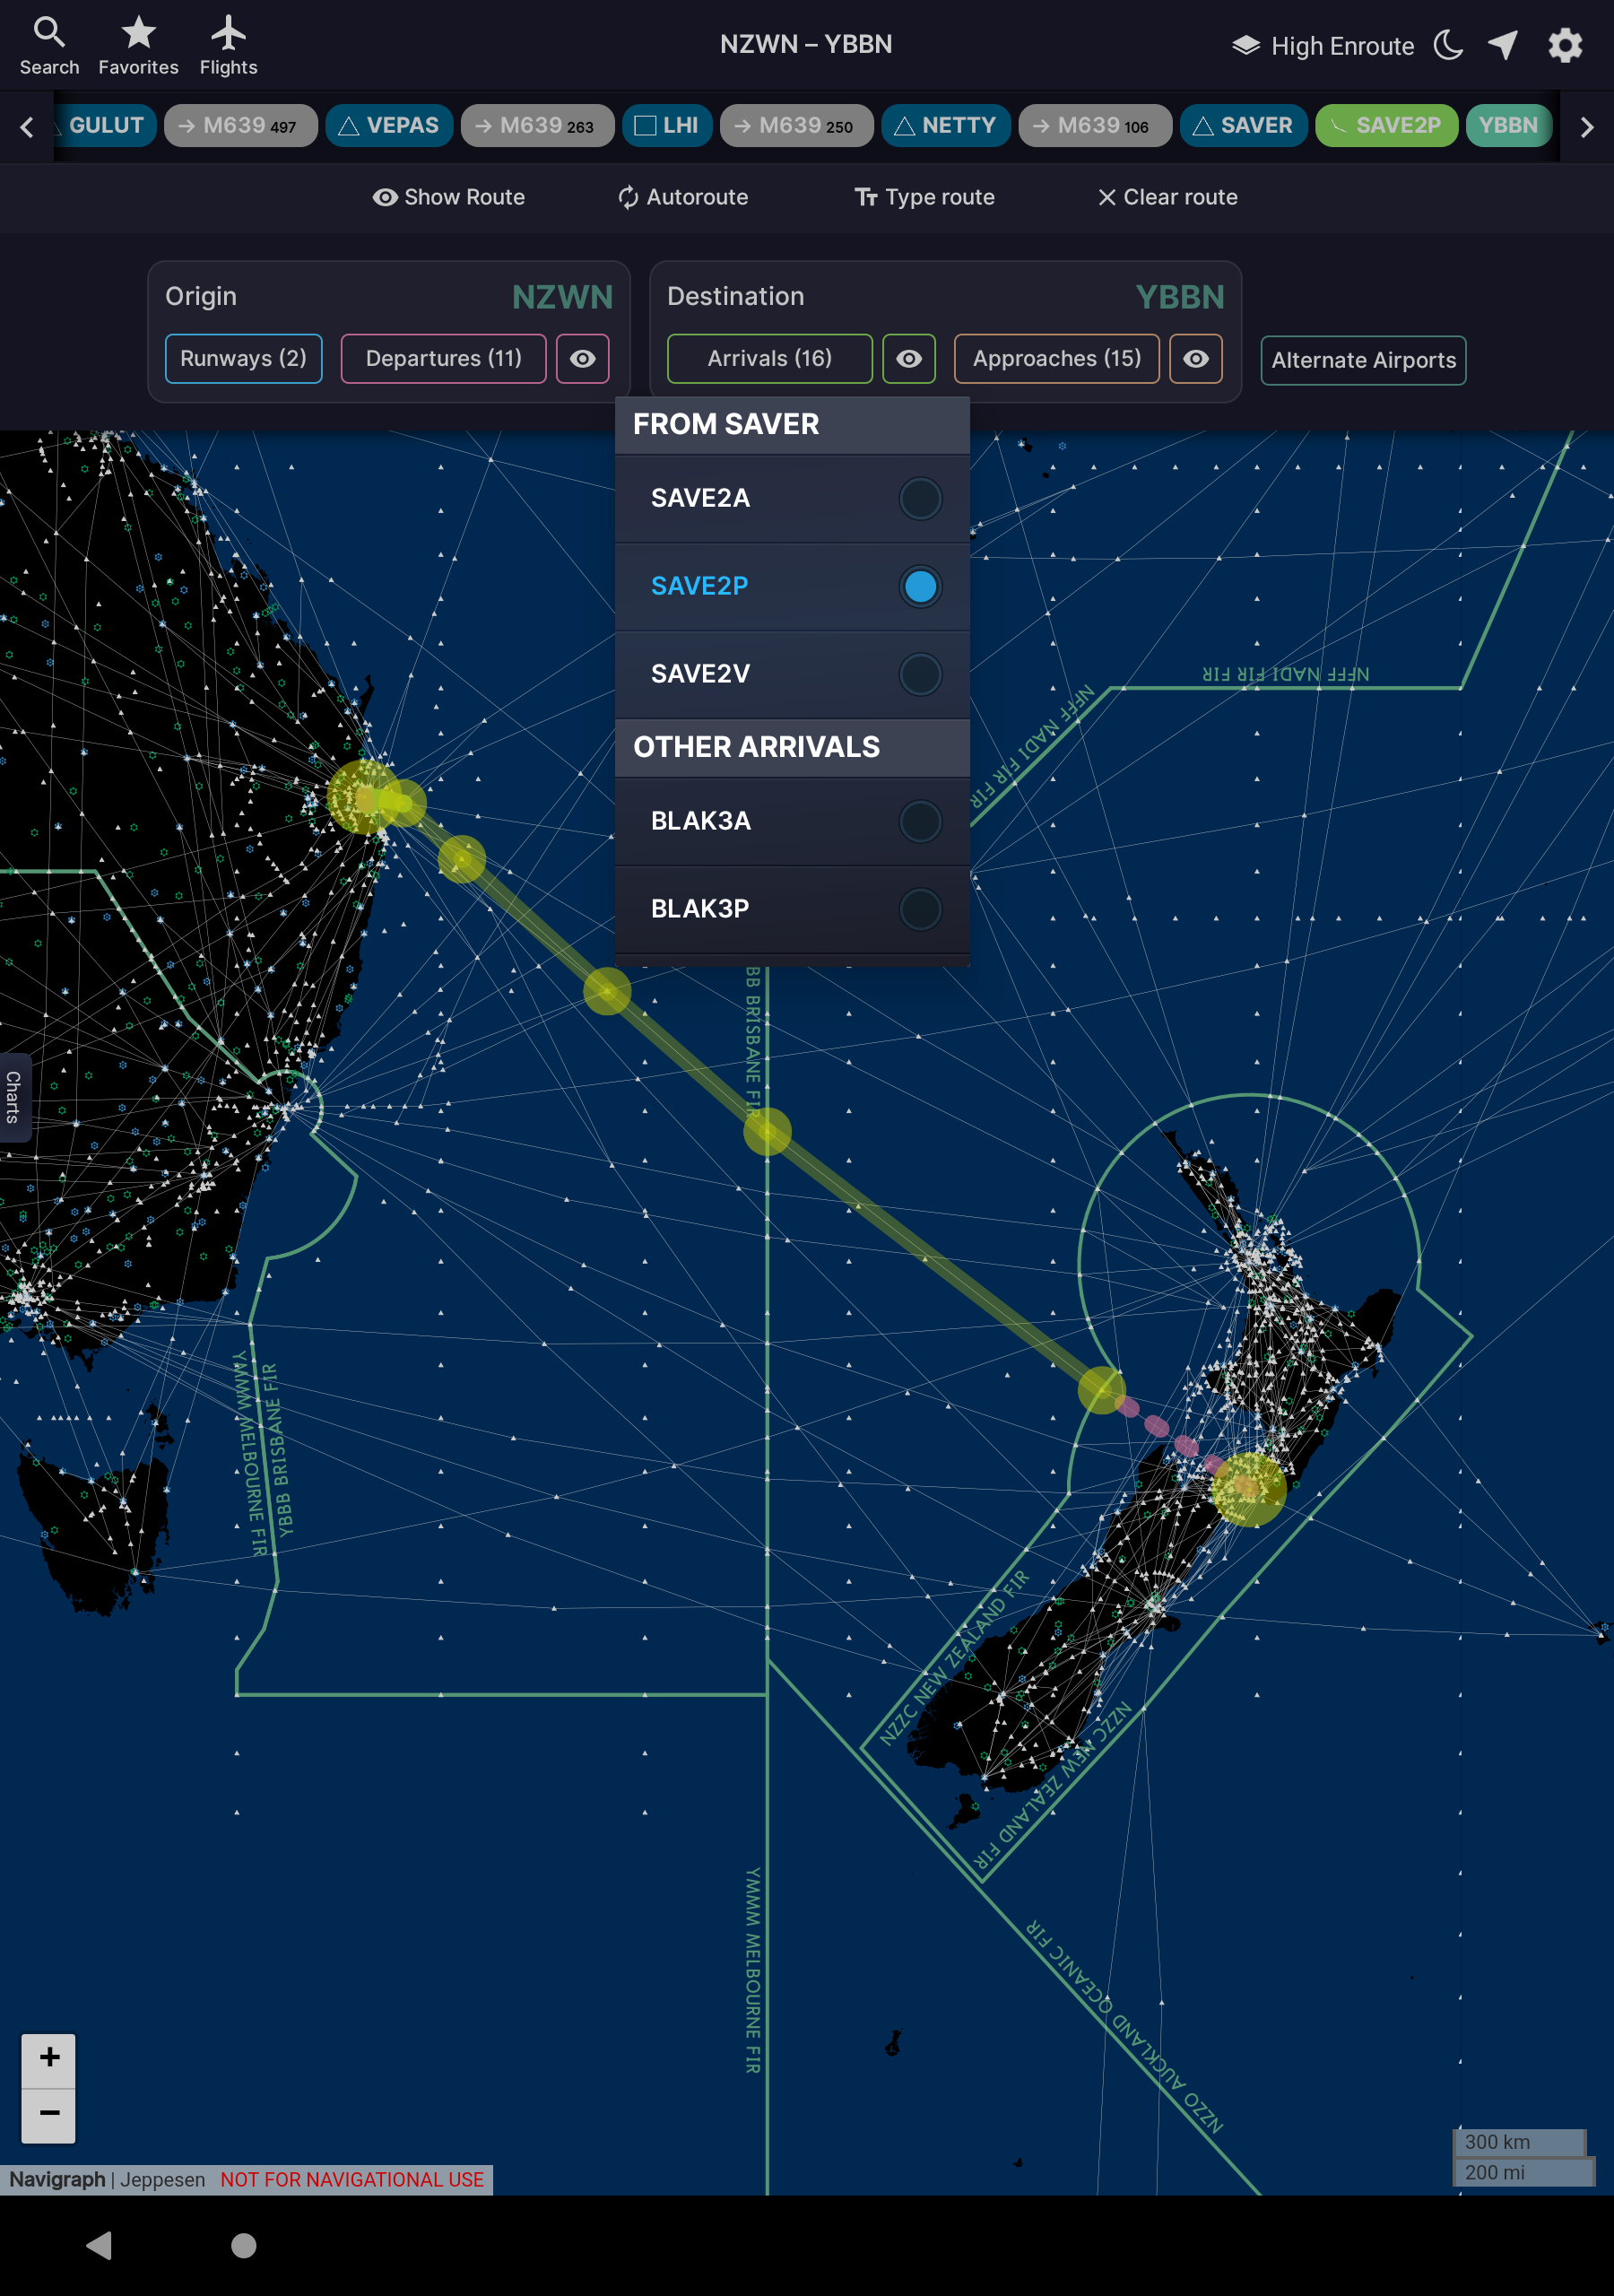Center map on current location arrow

click(x=1503, y=45)
